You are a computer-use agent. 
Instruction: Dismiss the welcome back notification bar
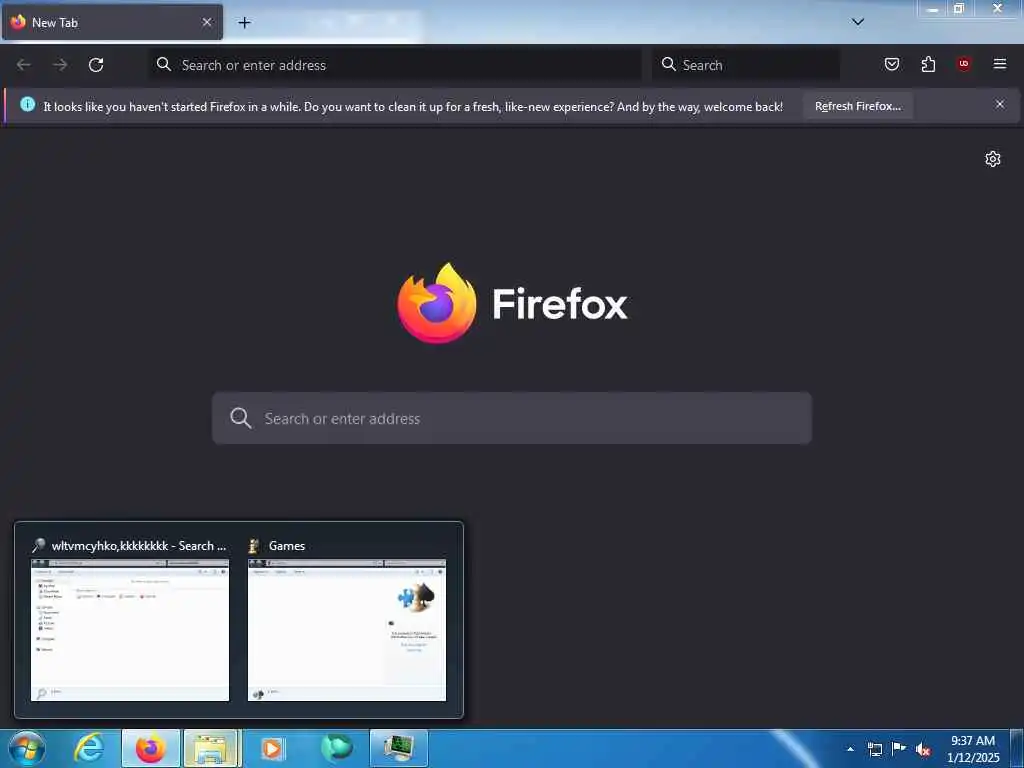tap(1000, 104)
